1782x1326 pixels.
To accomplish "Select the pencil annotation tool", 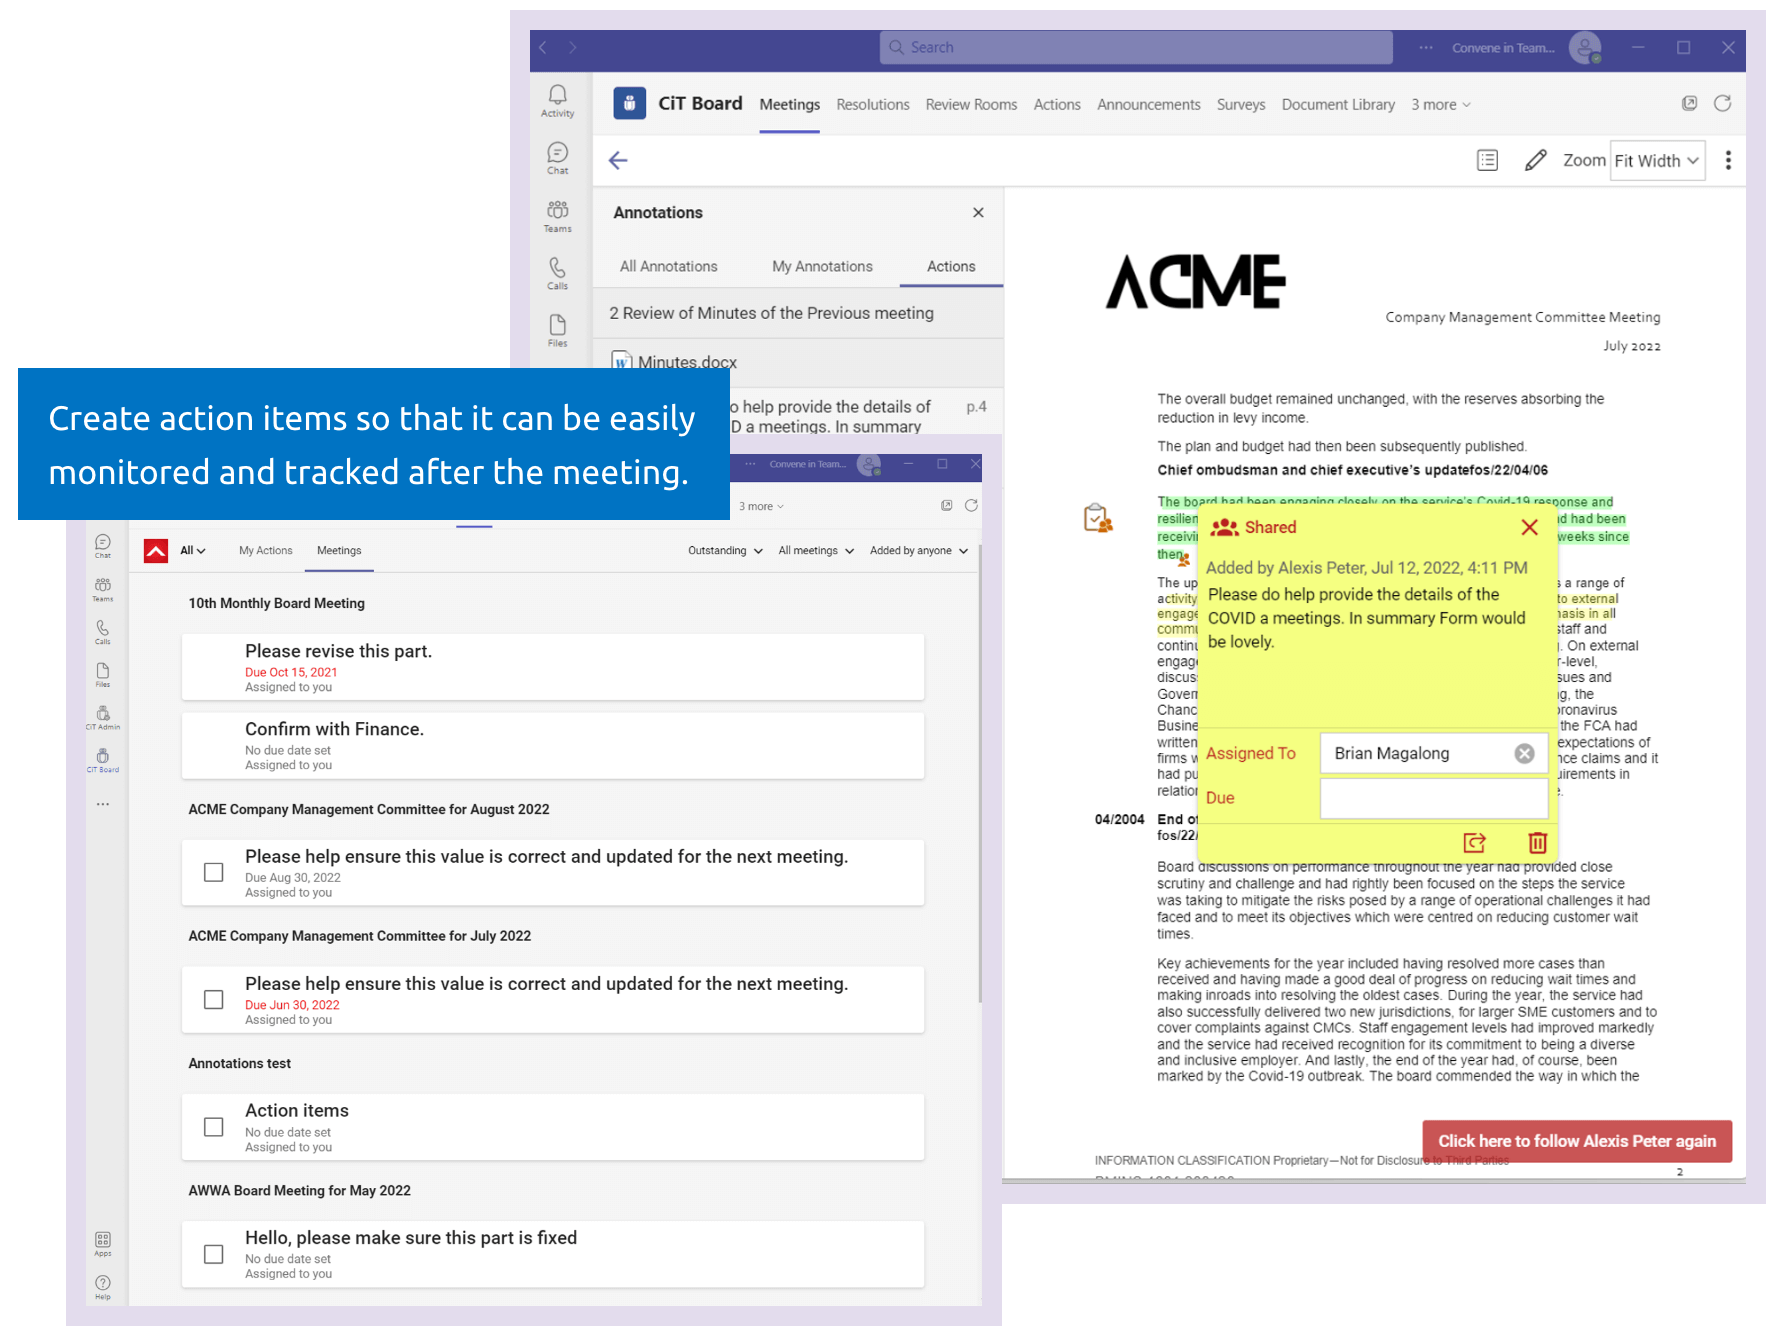I will 1535,159.
